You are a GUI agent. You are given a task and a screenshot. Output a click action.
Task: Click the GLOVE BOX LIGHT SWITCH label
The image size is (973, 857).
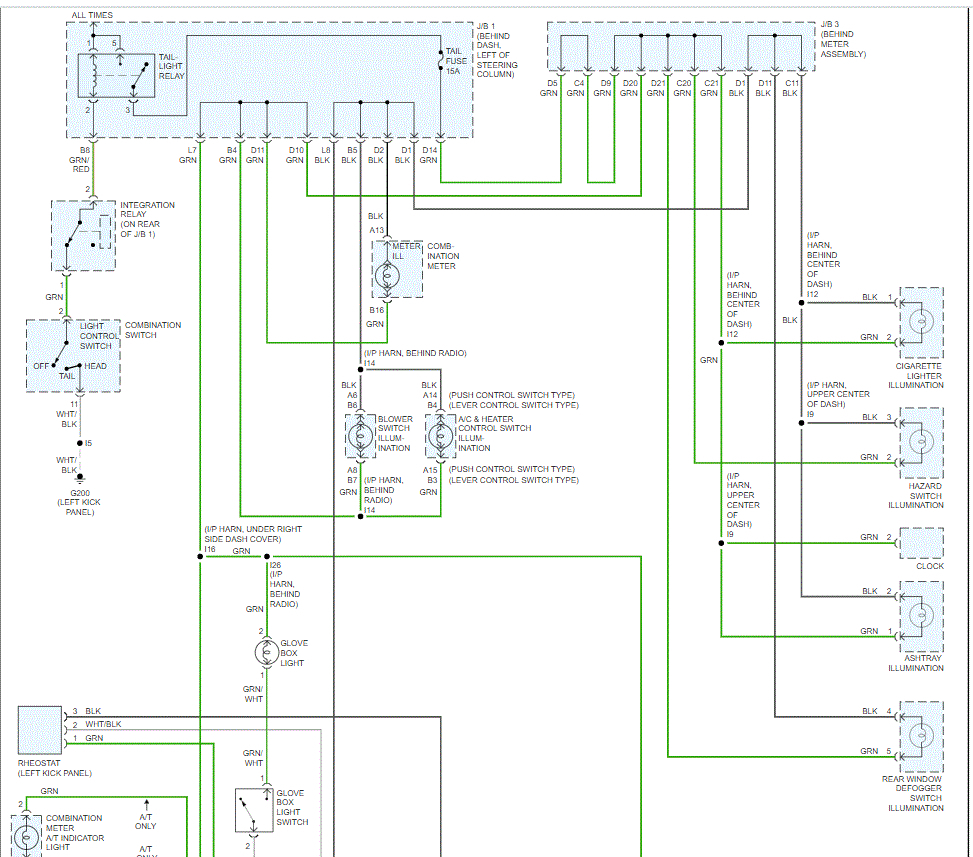[x=292, y=807]
